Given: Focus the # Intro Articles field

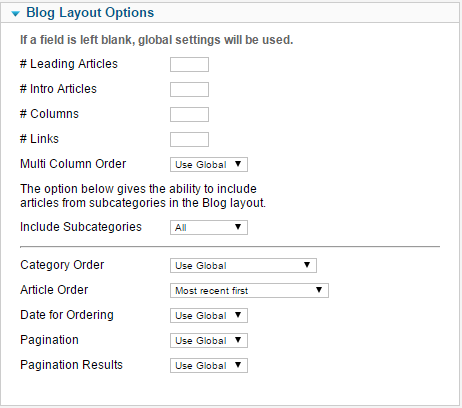Looking at the screenshot, I should pyautogui.click(x=189, y=89).
